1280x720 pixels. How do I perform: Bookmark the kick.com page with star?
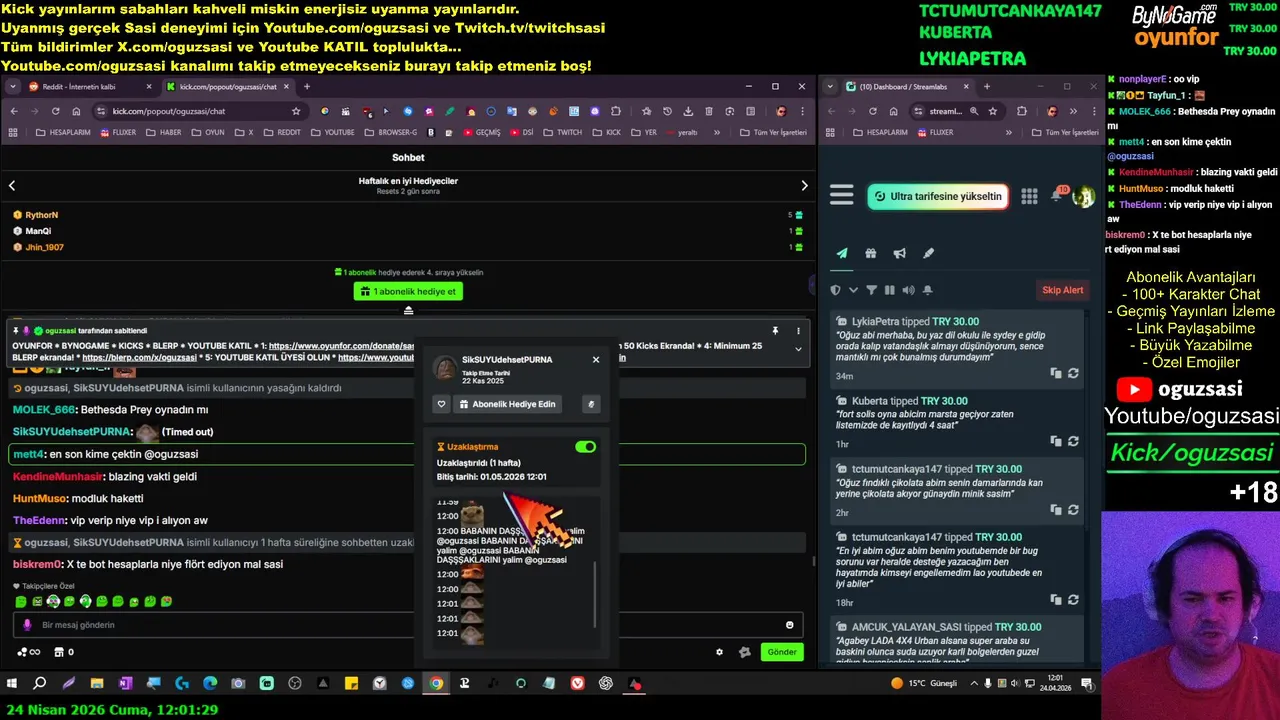(296, 111)
